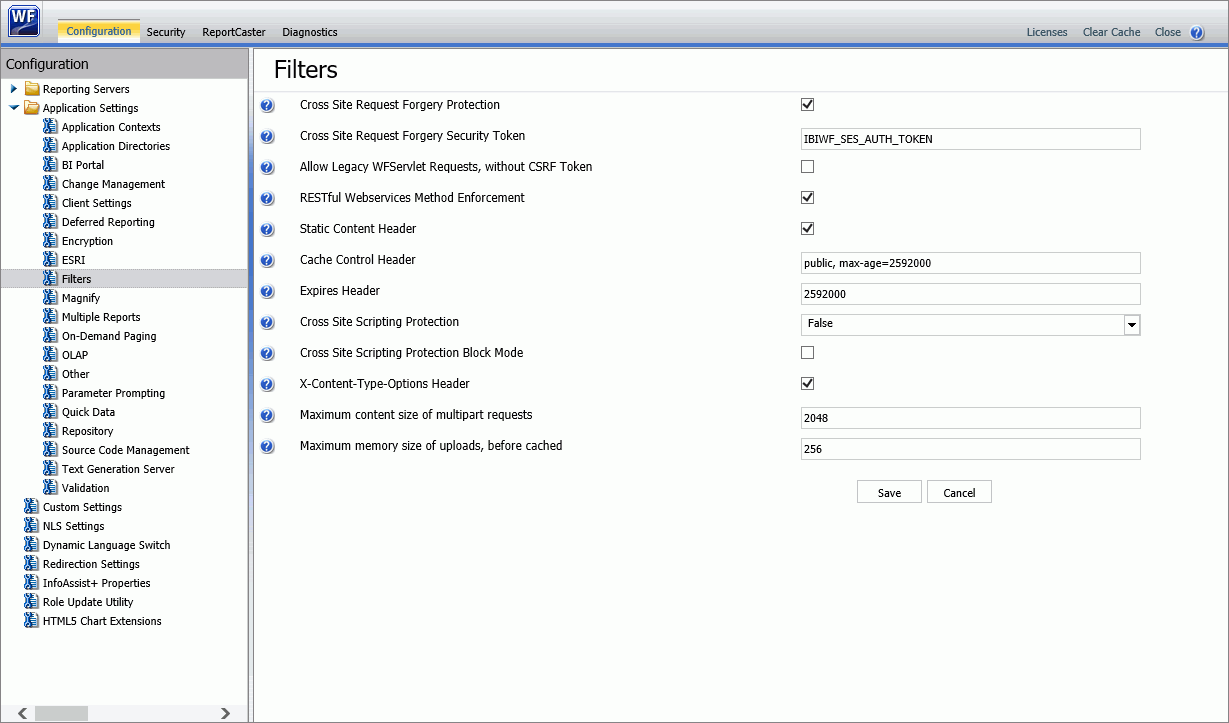Click the icon beside Application Contexts
The width and height of the screenshot is (1229, 723).
point(50,127)
